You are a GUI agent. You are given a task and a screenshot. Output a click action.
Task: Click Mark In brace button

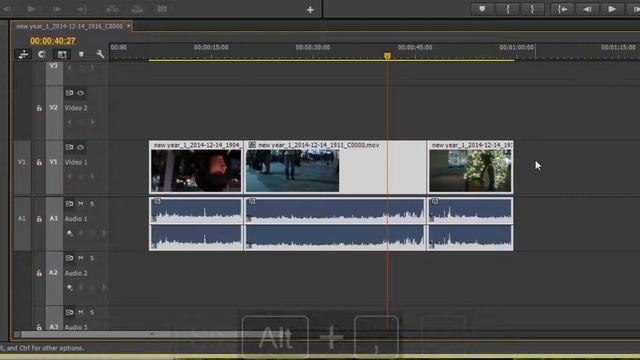pos(508,9)
